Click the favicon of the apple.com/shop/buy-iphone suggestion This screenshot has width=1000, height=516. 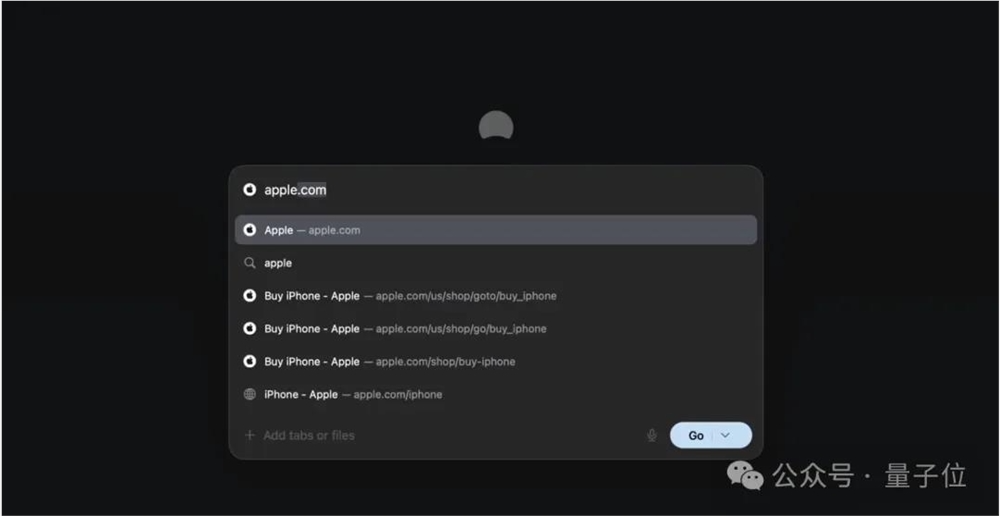coord(249,361)
